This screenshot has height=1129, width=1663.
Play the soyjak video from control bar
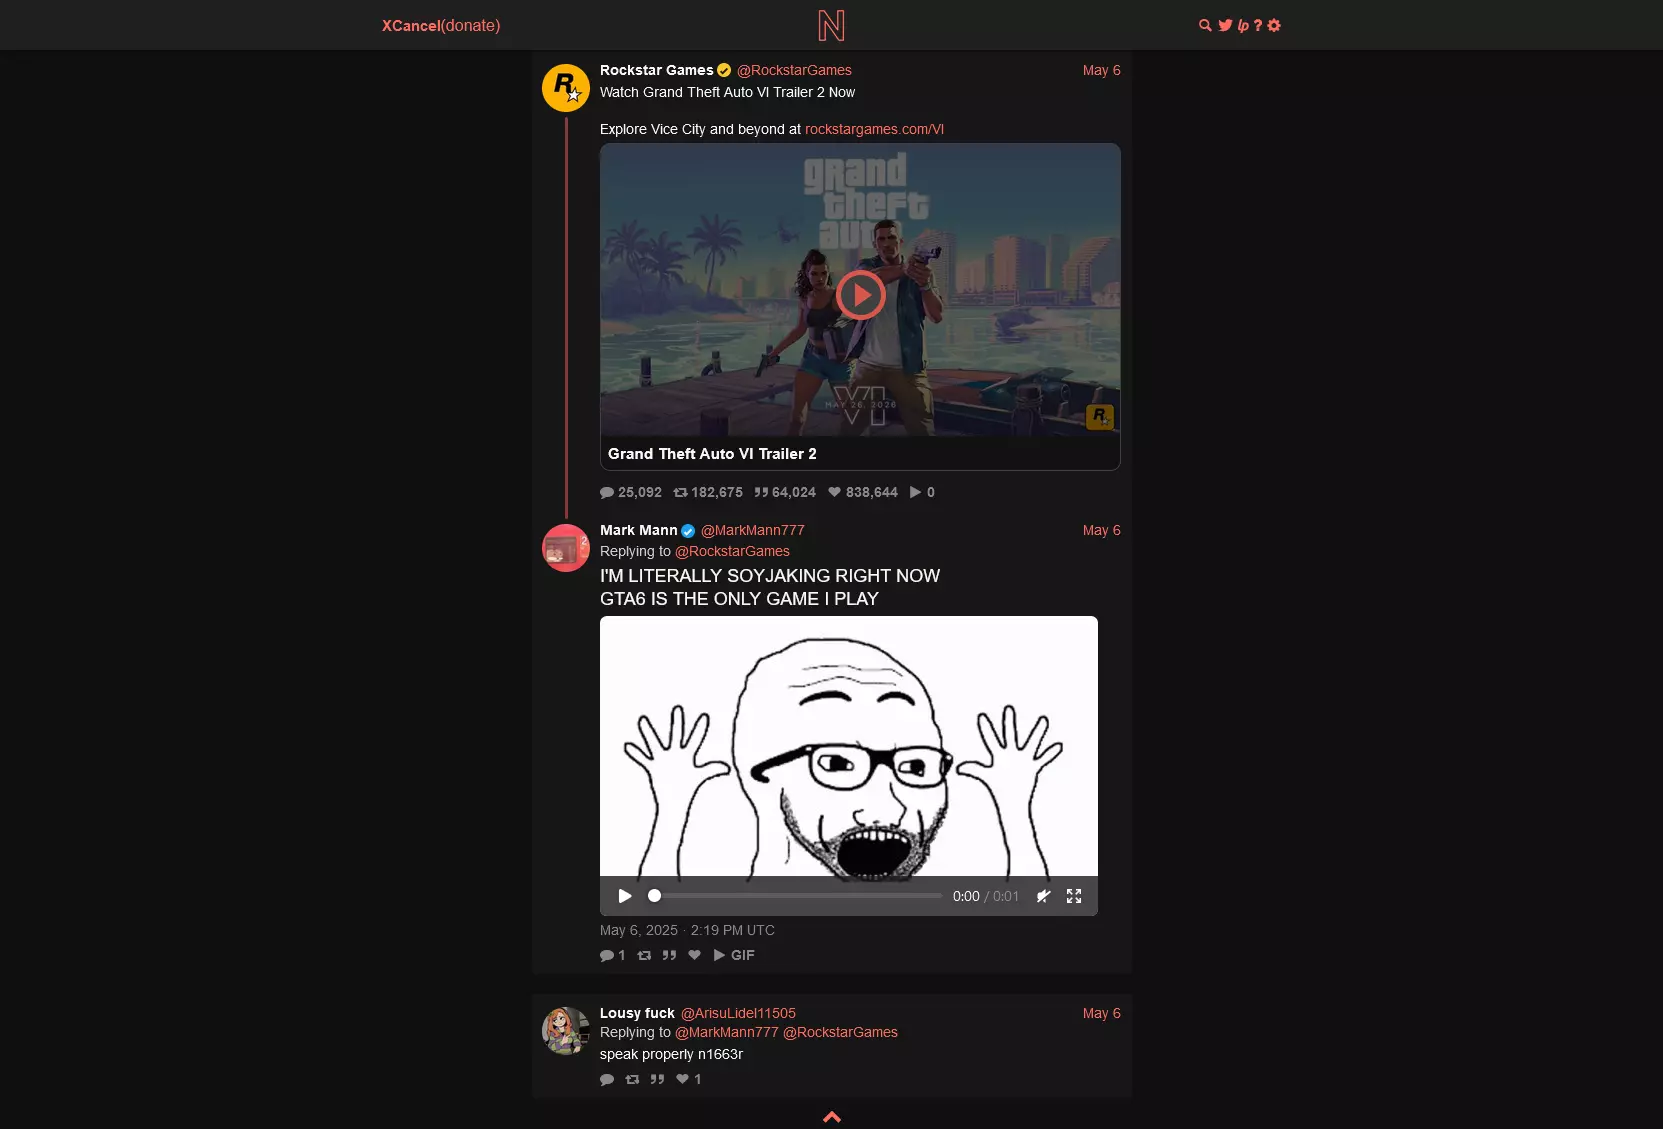coord(625,896)
